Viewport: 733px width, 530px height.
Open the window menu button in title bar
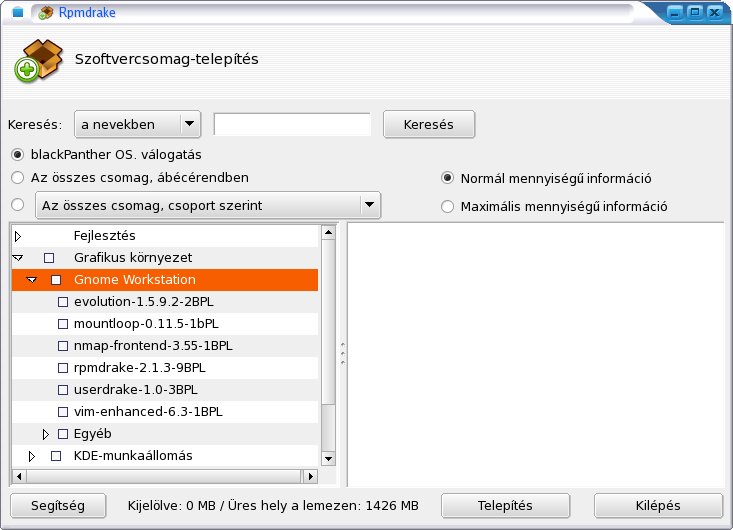click(18, 13)
